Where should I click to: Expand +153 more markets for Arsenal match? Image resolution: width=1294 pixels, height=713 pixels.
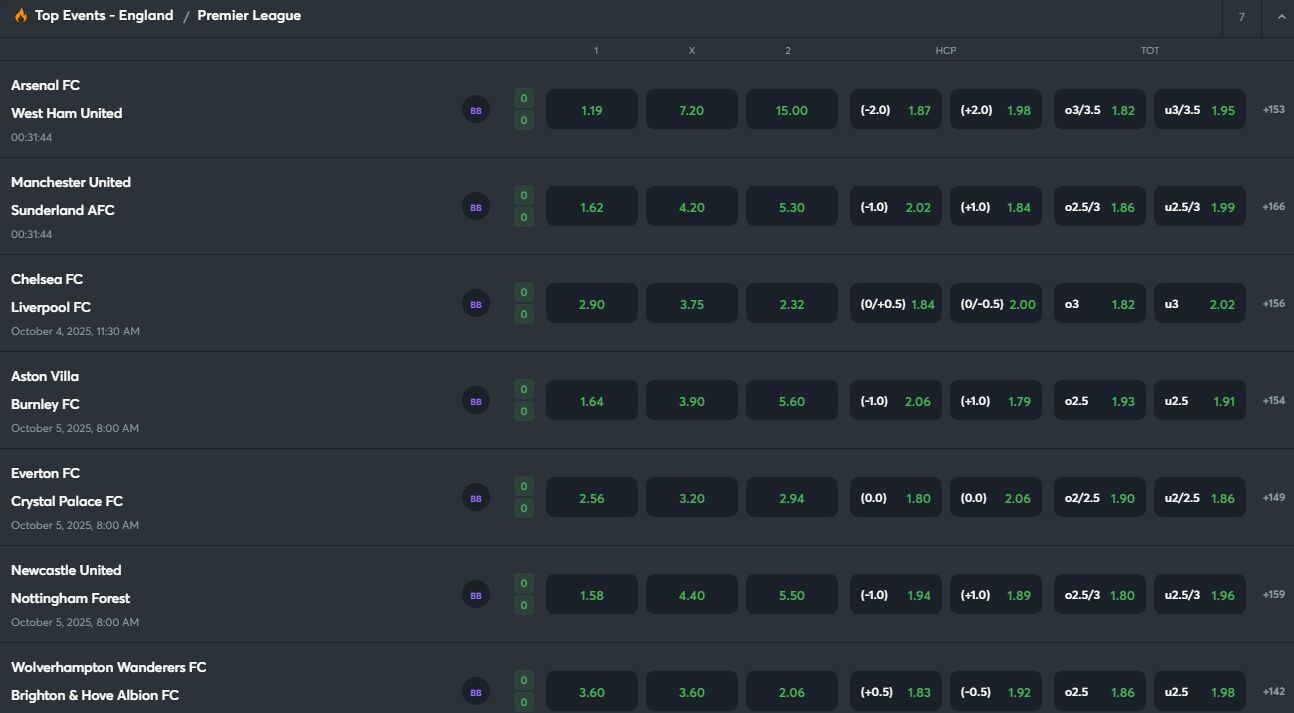tap(1273, 110)
